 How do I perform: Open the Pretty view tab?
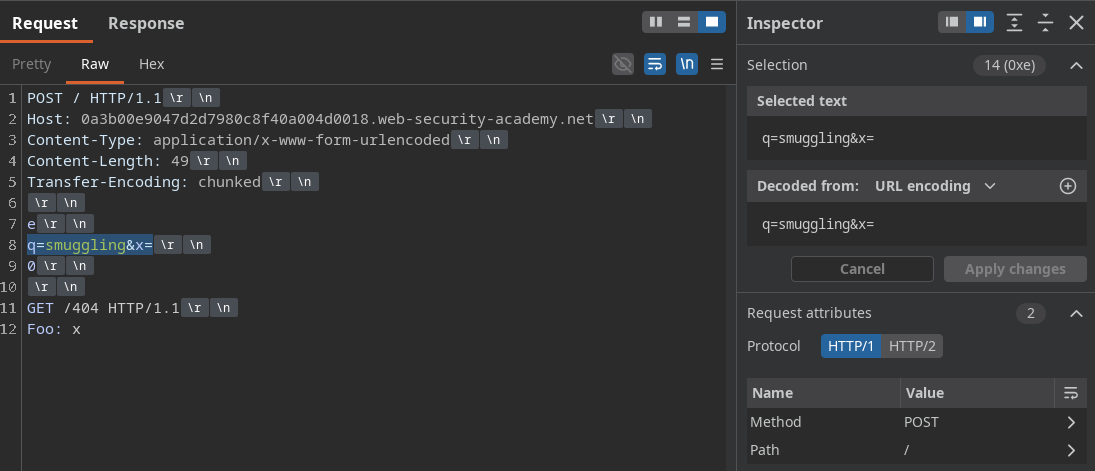click(31, 64)
